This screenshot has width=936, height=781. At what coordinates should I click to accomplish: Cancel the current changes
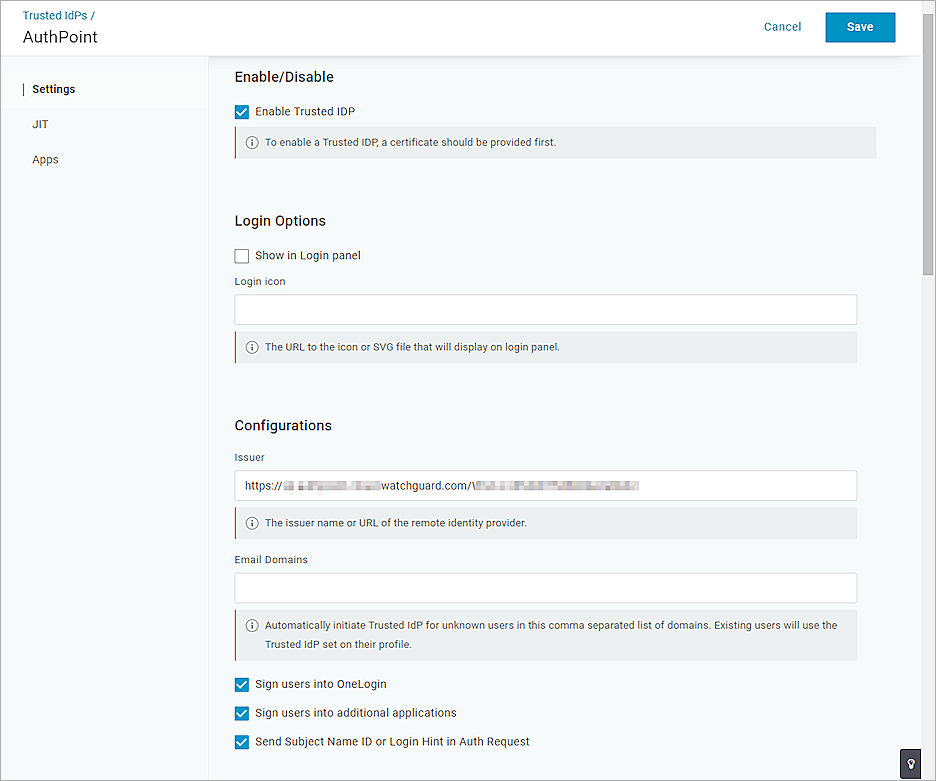point(782,27)
